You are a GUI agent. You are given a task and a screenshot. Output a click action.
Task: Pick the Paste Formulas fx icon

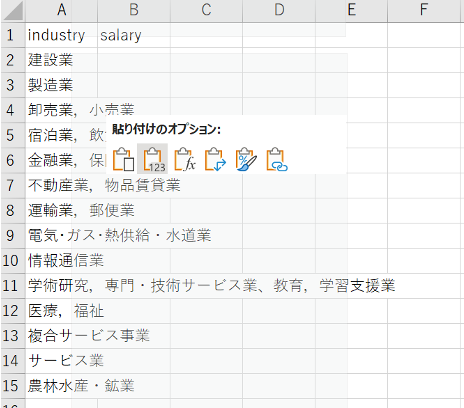(x=185, y=159)
